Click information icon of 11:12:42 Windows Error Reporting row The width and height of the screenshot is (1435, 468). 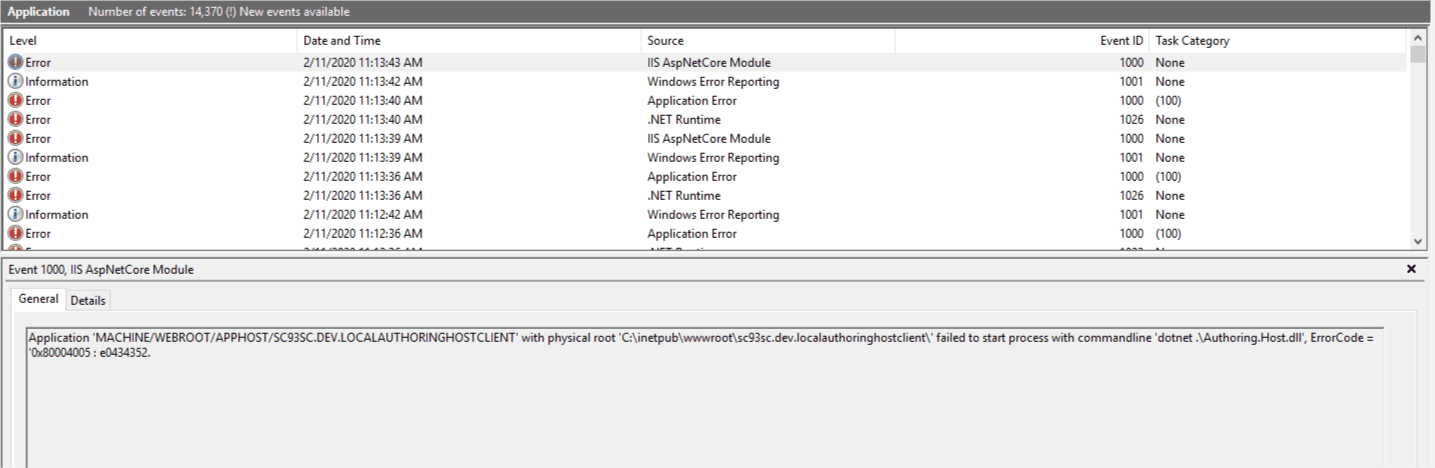(15, 214)
